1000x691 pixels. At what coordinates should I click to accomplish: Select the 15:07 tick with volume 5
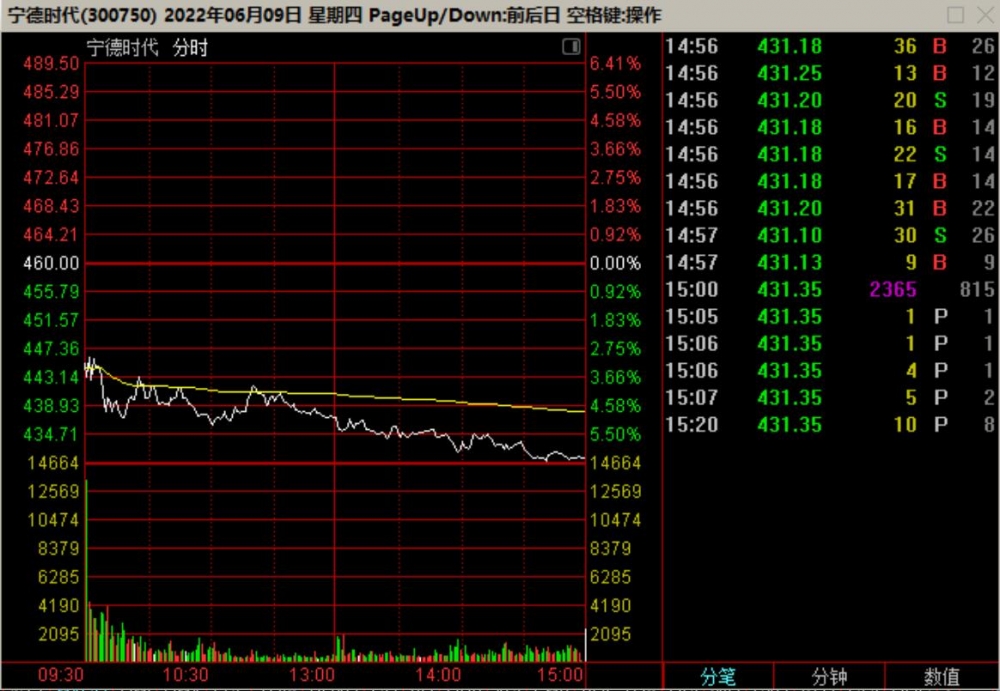tap(830, 398)
